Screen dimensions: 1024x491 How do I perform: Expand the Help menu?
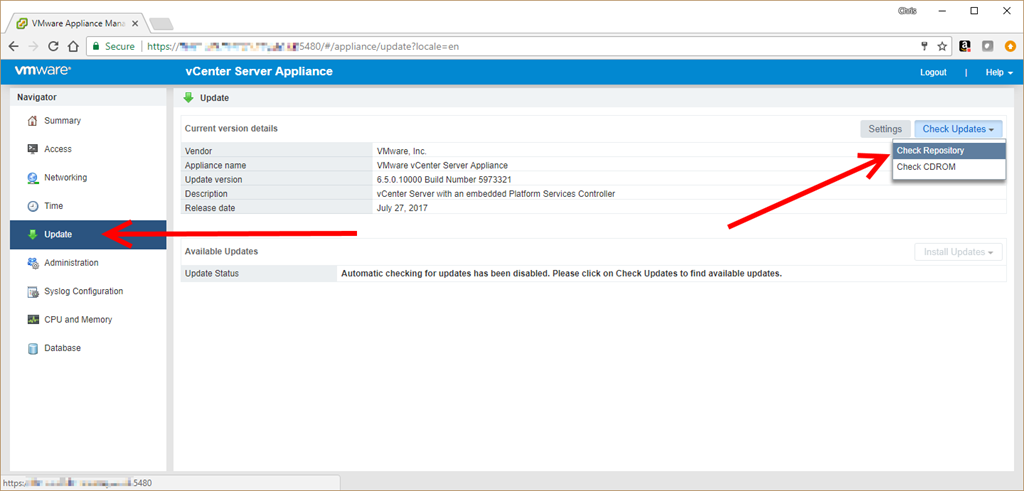pyautogui.click(x=999, y=72)
